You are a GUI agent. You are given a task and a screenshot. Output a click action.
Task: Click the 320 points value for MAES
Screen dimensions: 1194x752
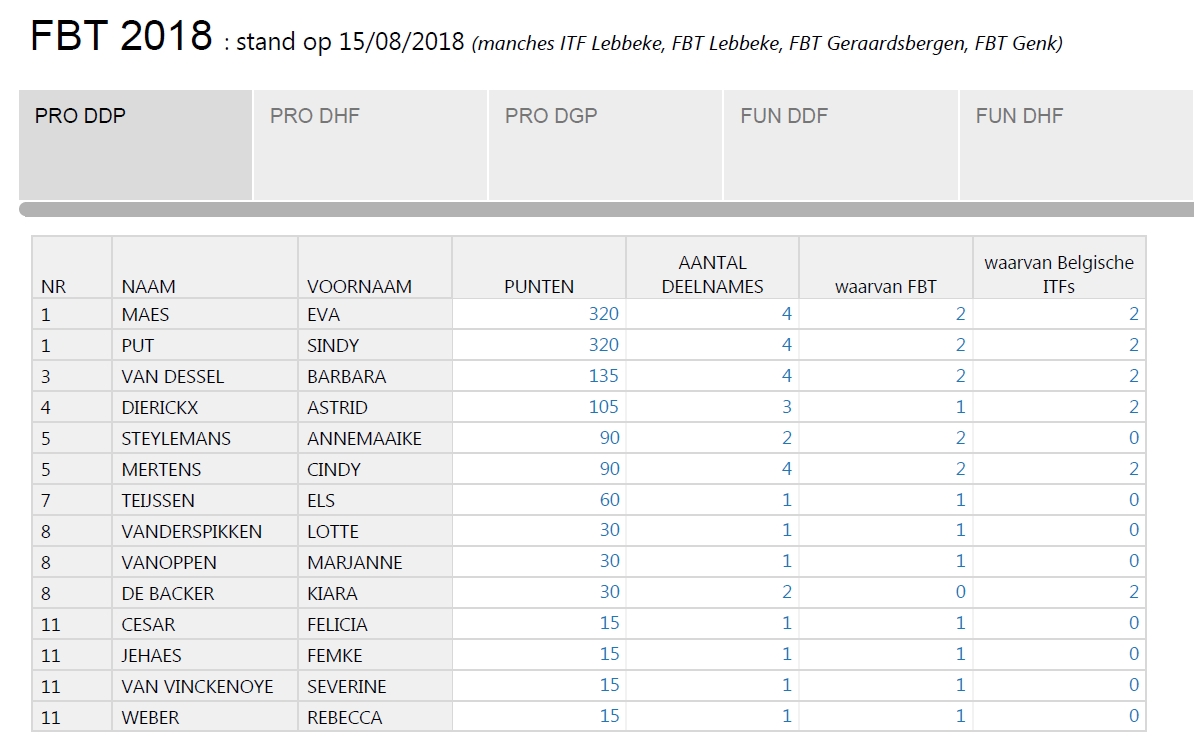604,314
